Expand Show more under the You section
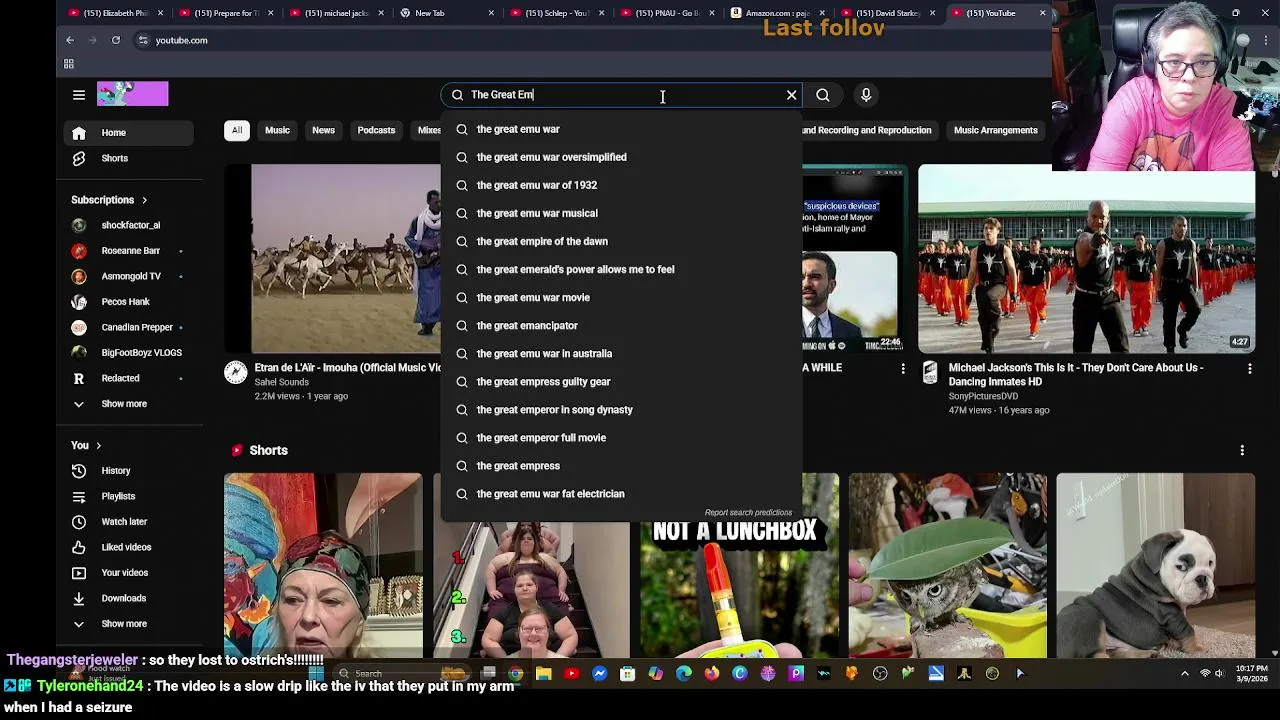 [130, 624]
